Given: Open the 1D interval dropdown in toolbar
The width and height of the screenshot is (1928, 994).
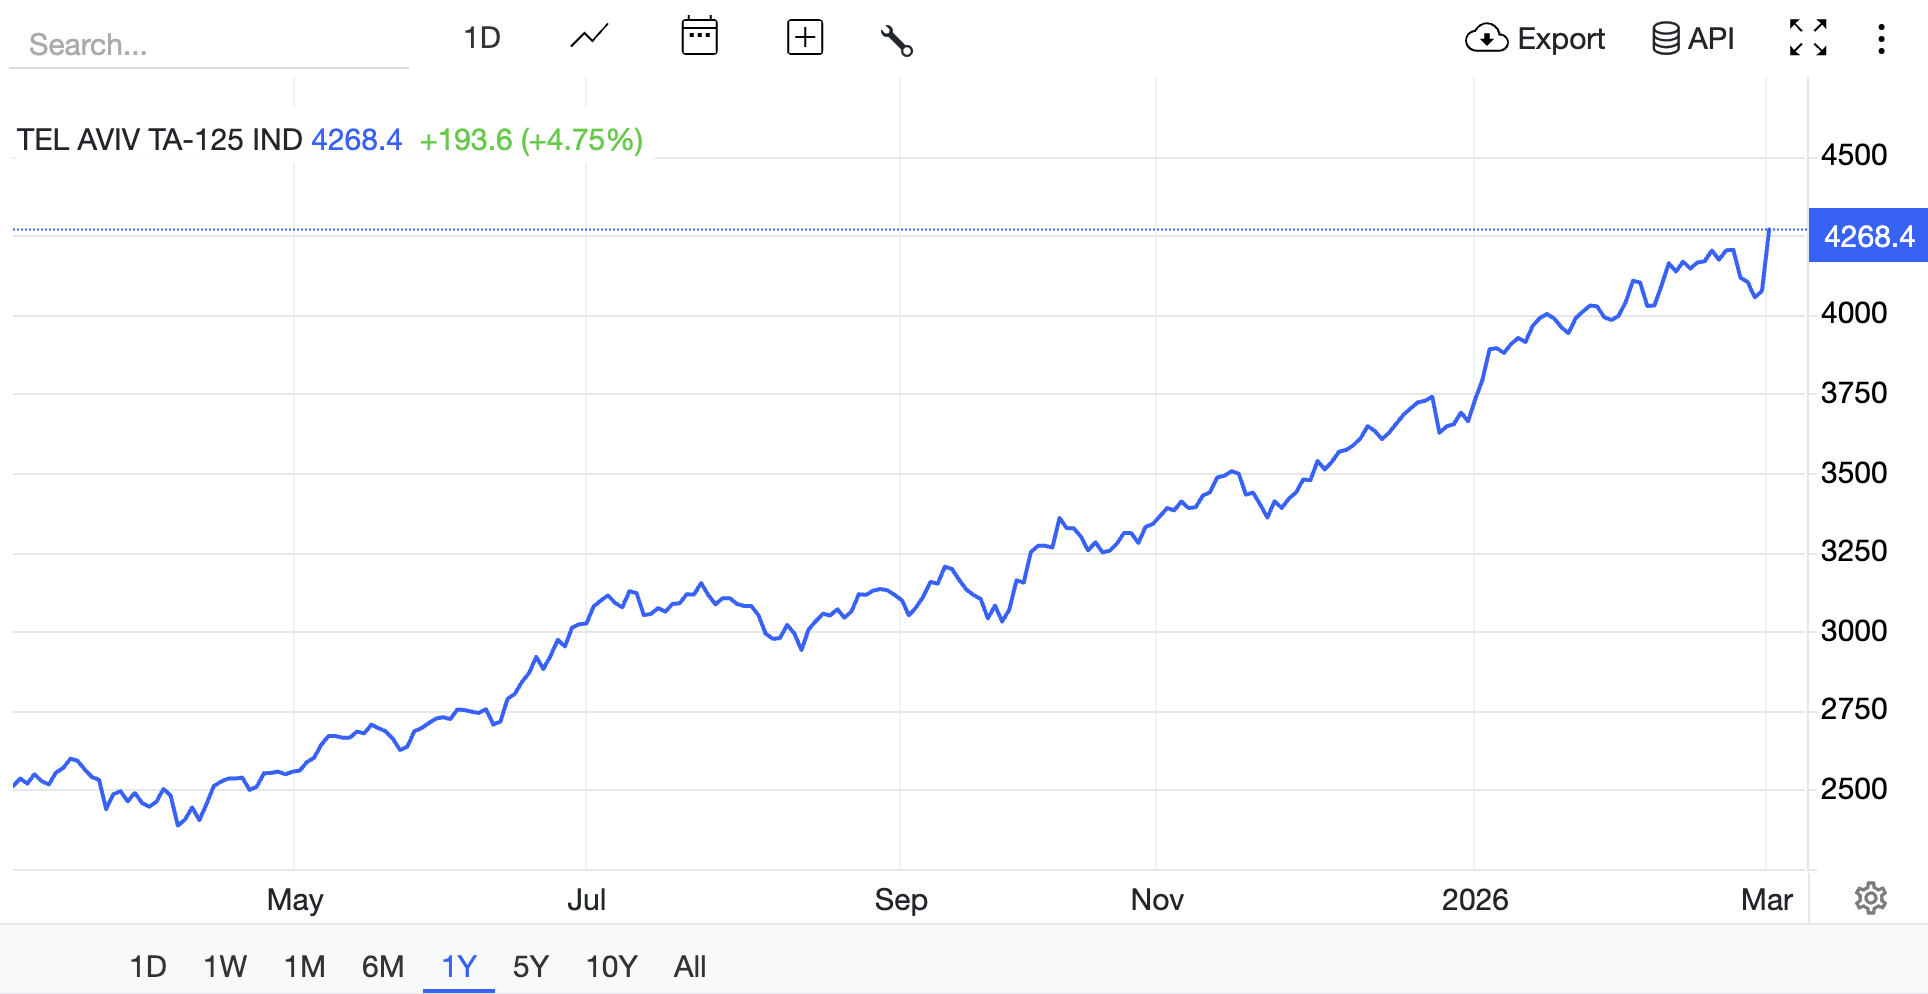Looking at the screenshot, I should [482, 38].
